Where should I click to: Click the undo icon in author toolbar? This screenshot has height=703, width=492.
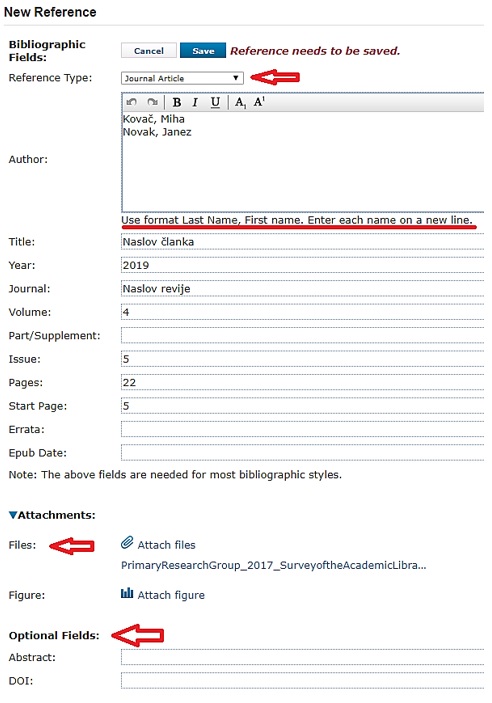(131, 102)
